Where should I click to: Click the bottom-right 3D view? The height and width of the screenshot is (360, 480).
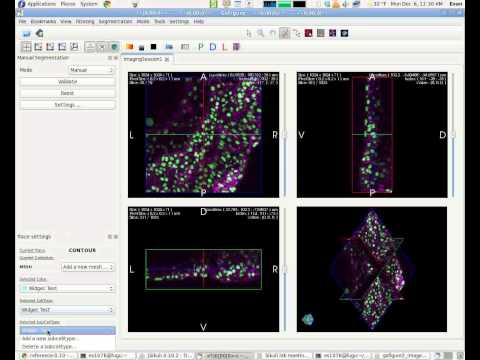click(372, 269)
